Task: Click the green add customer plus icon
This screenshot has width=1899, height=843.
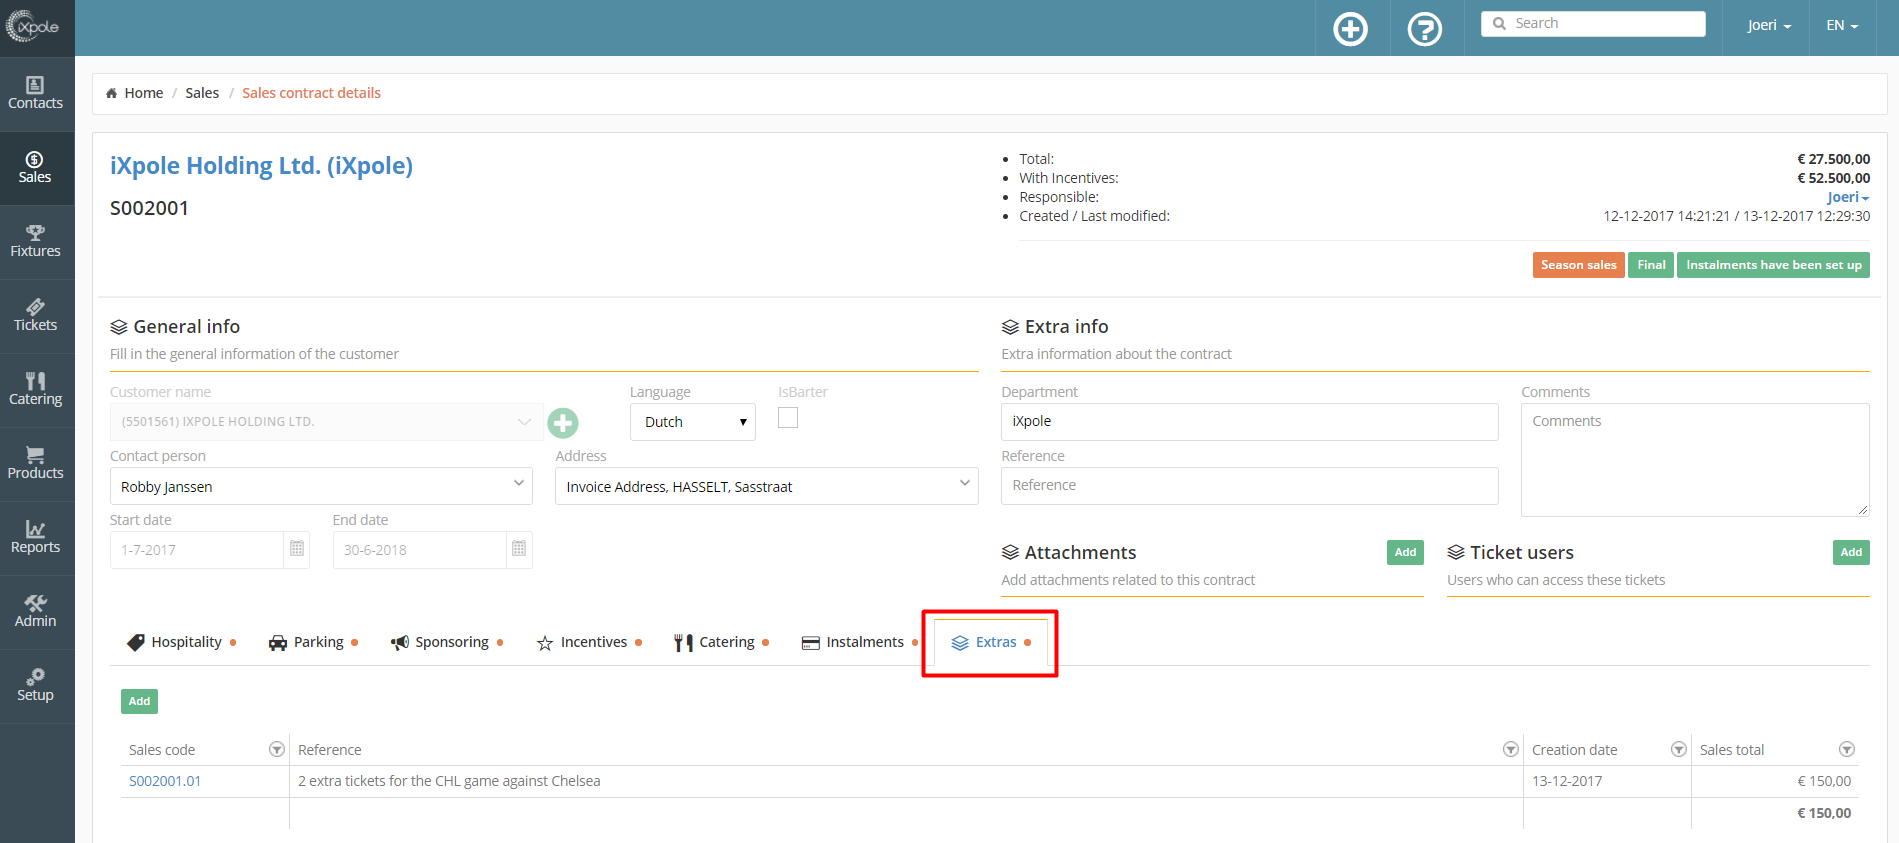Action: [x=563, y=423]
